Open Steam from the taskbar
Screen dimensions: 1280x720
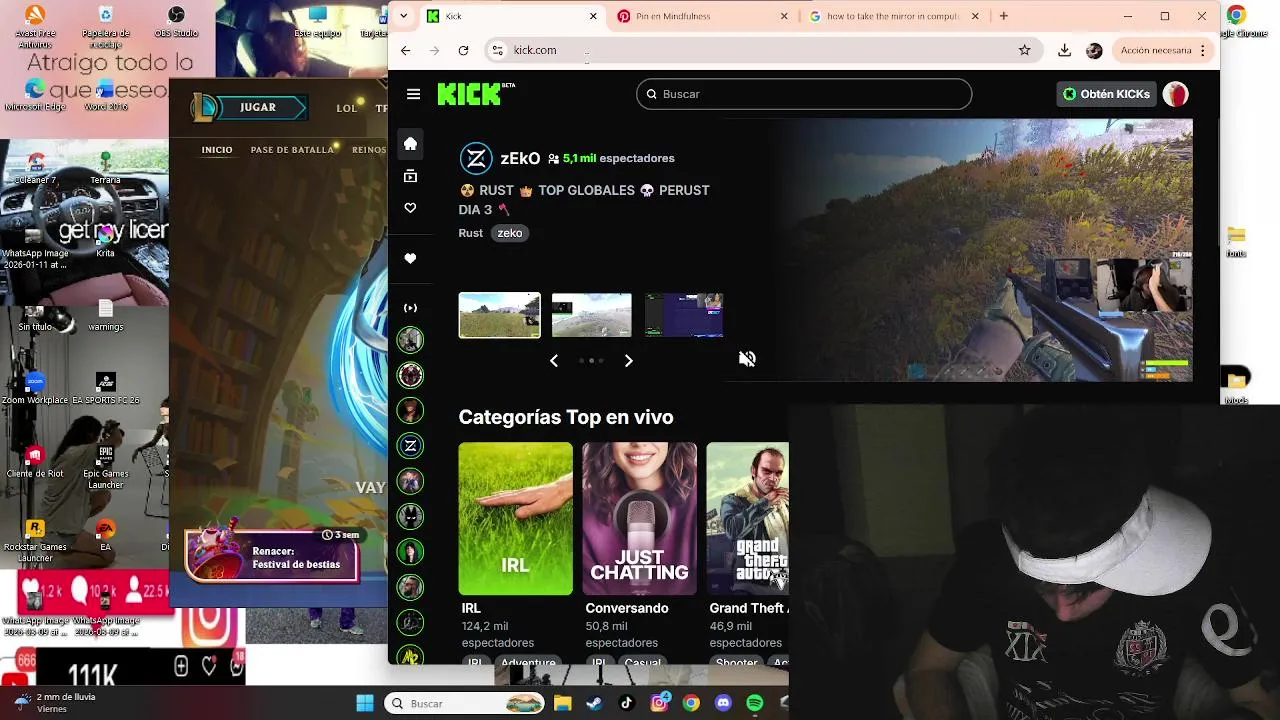click(x=594, y=703)
